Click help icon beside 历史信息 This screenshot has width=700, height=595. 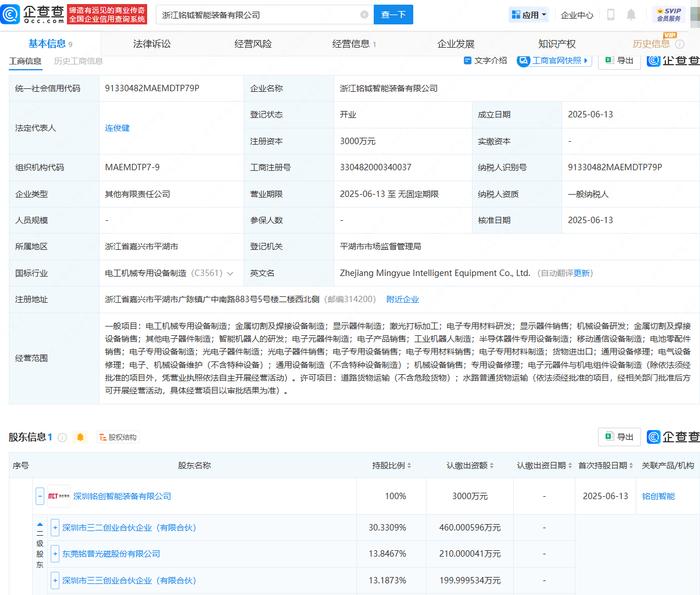coord(679,44)
